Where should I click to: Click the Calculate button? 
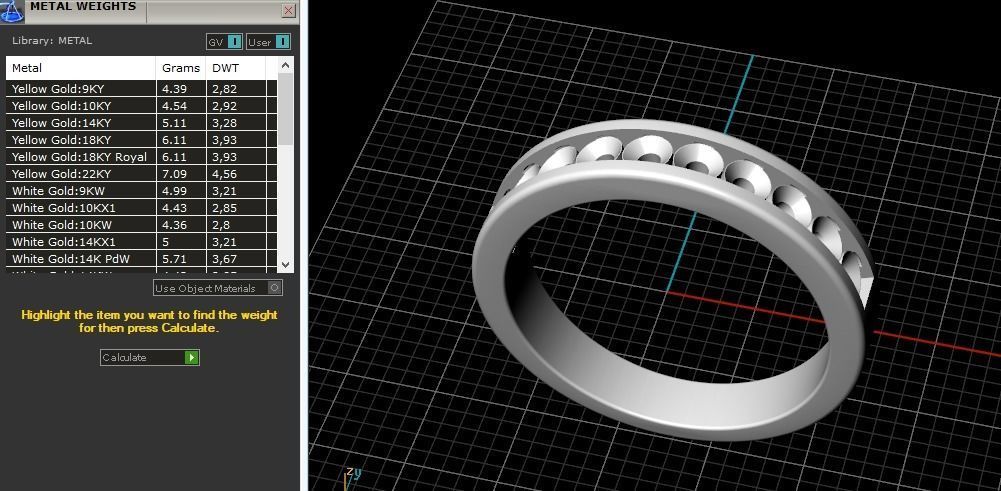point(149,358)
